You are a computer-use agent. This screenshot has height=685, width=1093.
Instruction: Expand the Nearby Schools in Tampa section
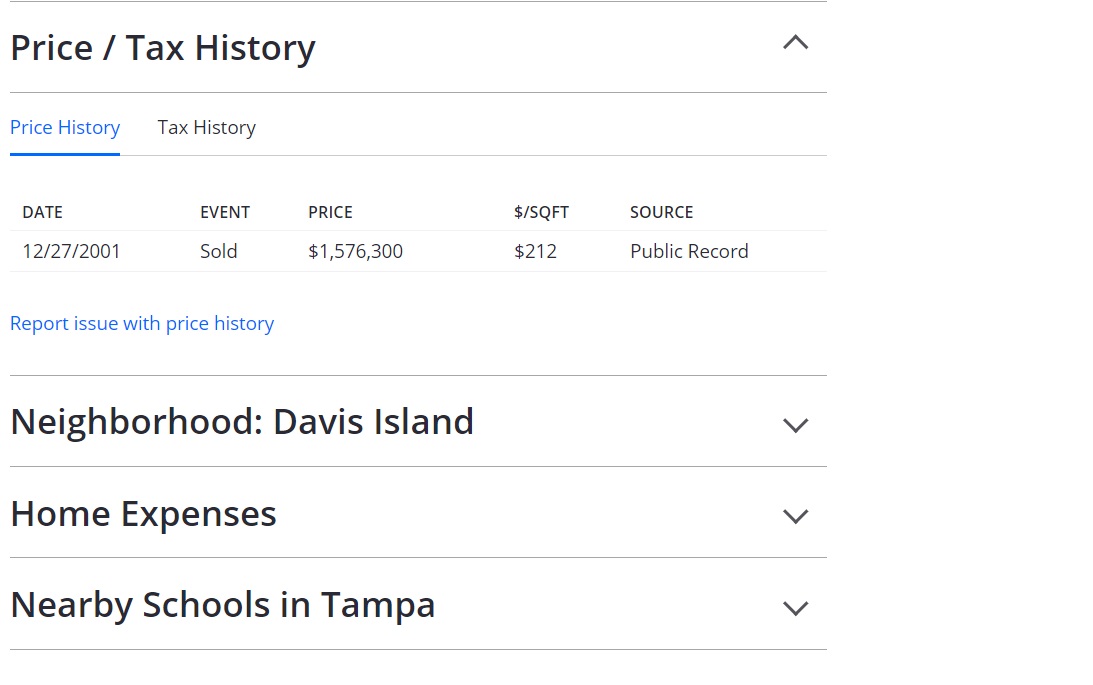coord(795,607)
